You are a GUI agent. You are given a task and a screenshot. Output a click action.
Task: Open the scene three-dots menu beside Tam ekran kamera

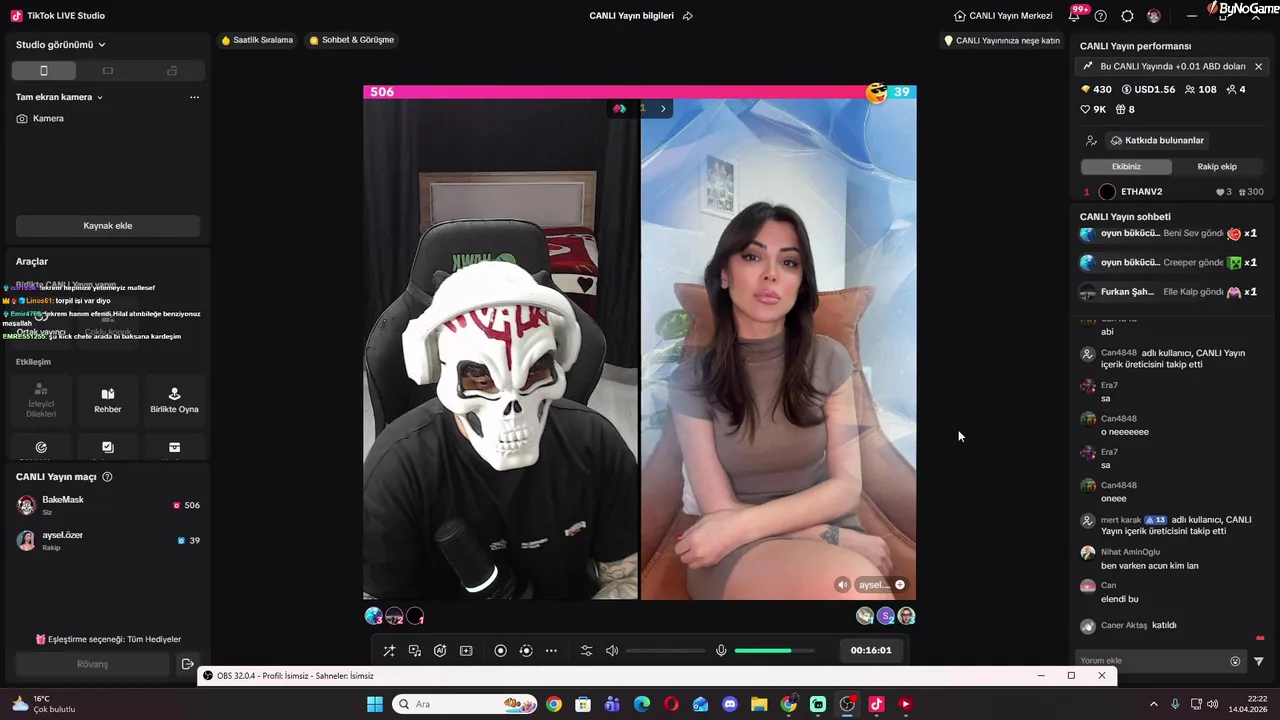click(194, 97)
